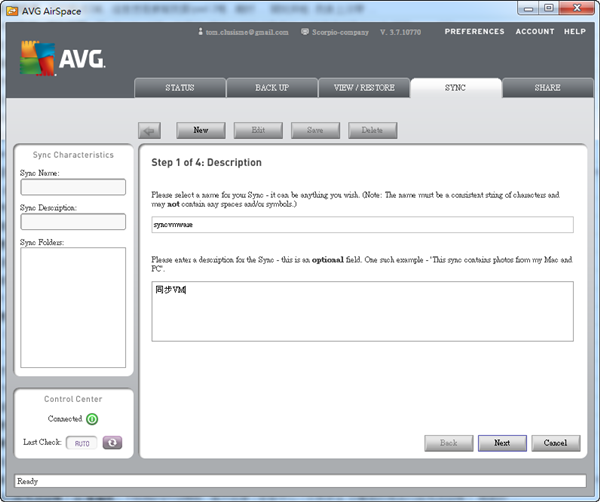Click the user account email icon
The height and width of the screenshot is (502, 600).
point(201,31)
